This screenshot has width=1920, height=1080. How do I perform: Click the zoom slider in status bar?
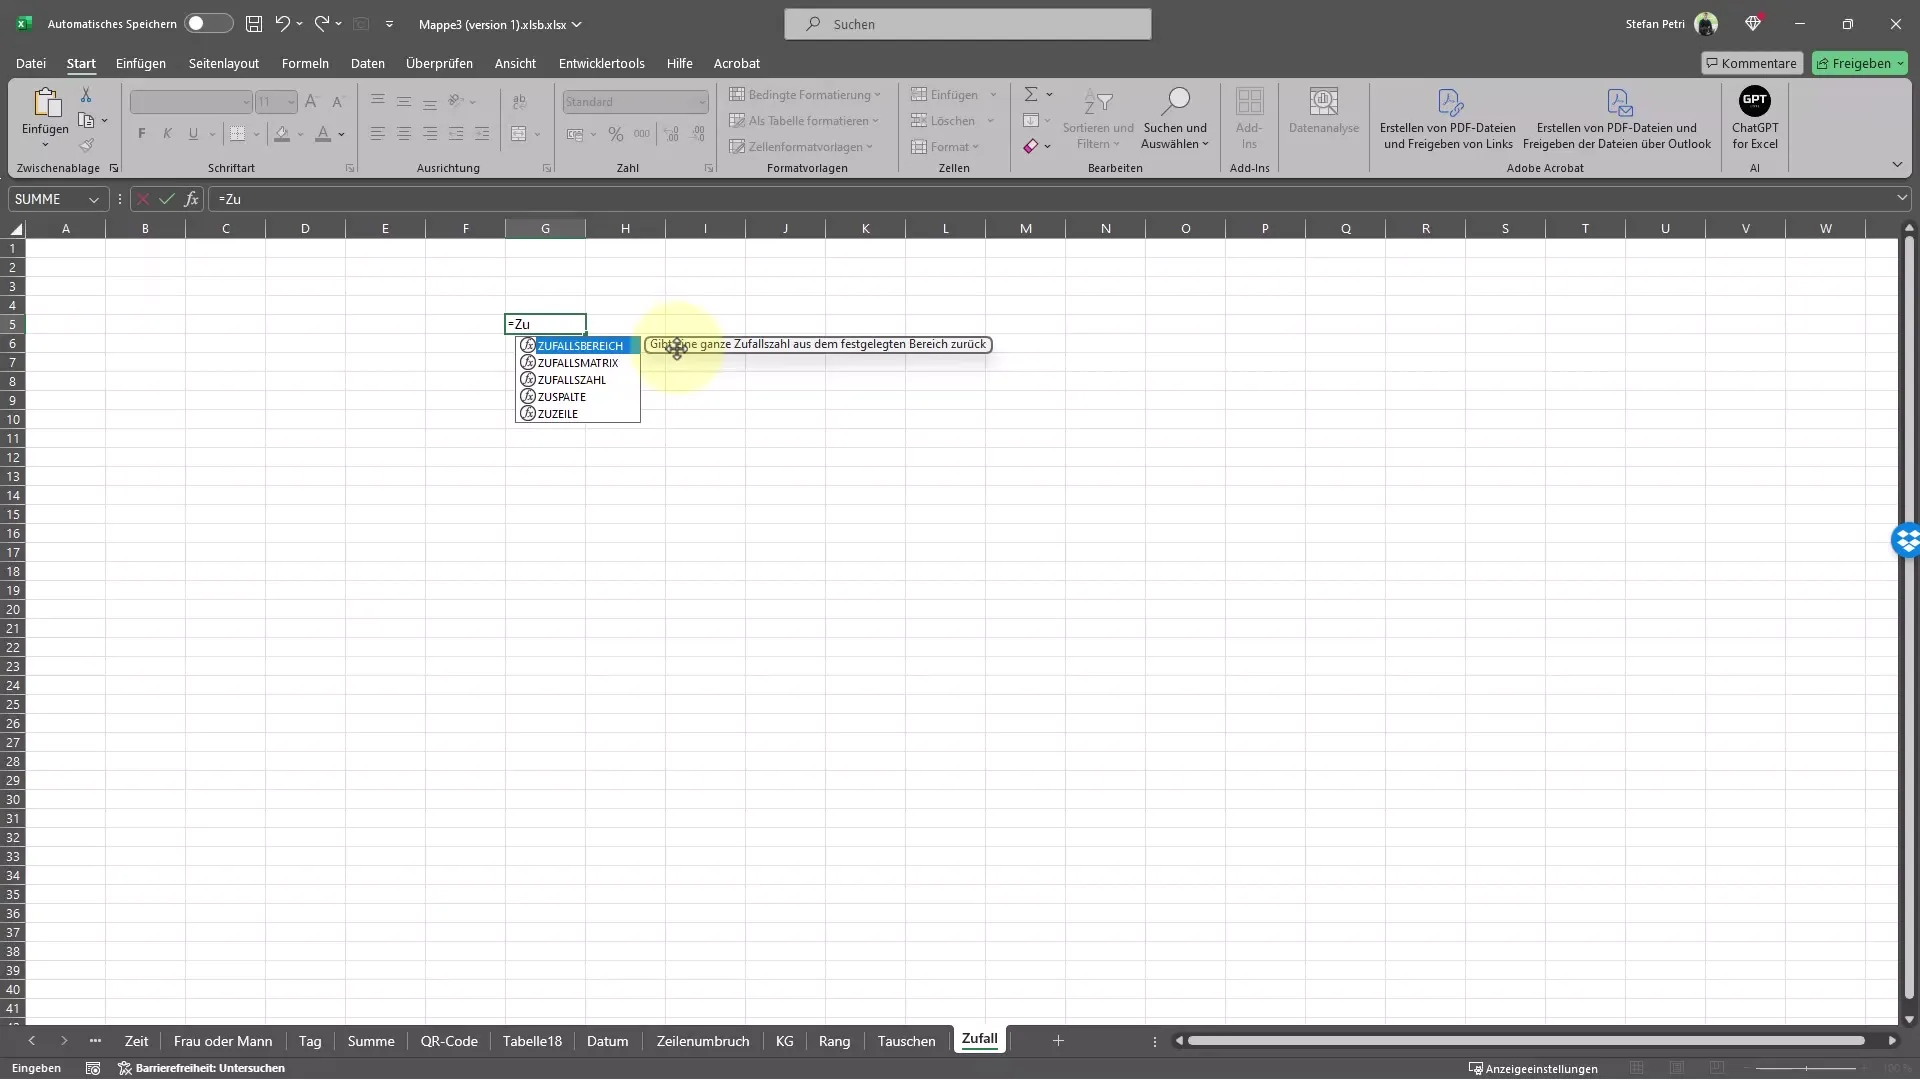(x=1806, y=1069)
